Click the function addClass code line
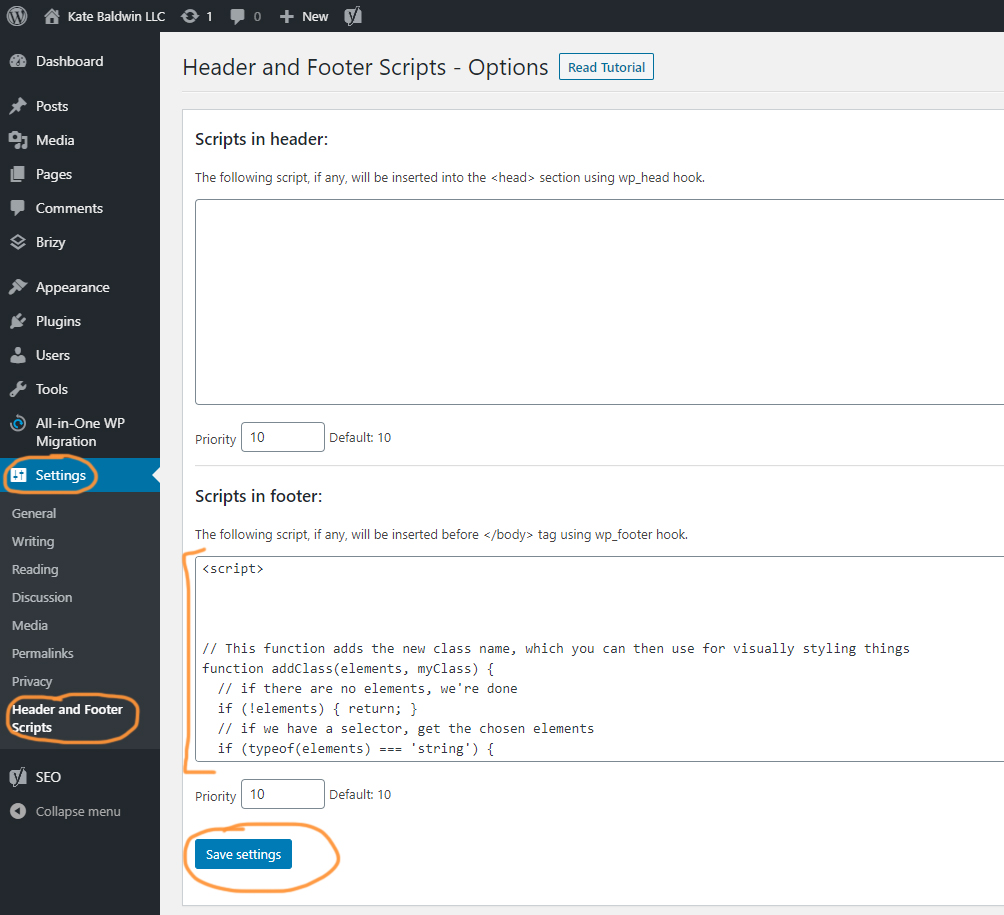 (x=348, y=668)
